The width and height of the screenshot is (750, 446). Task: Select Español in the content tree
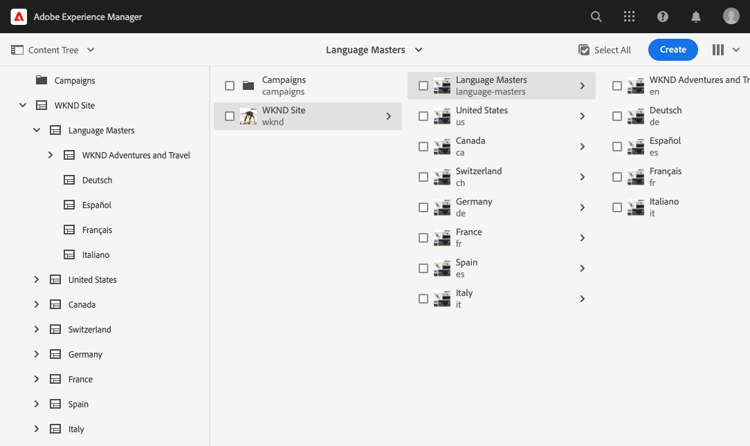(97, 205)
